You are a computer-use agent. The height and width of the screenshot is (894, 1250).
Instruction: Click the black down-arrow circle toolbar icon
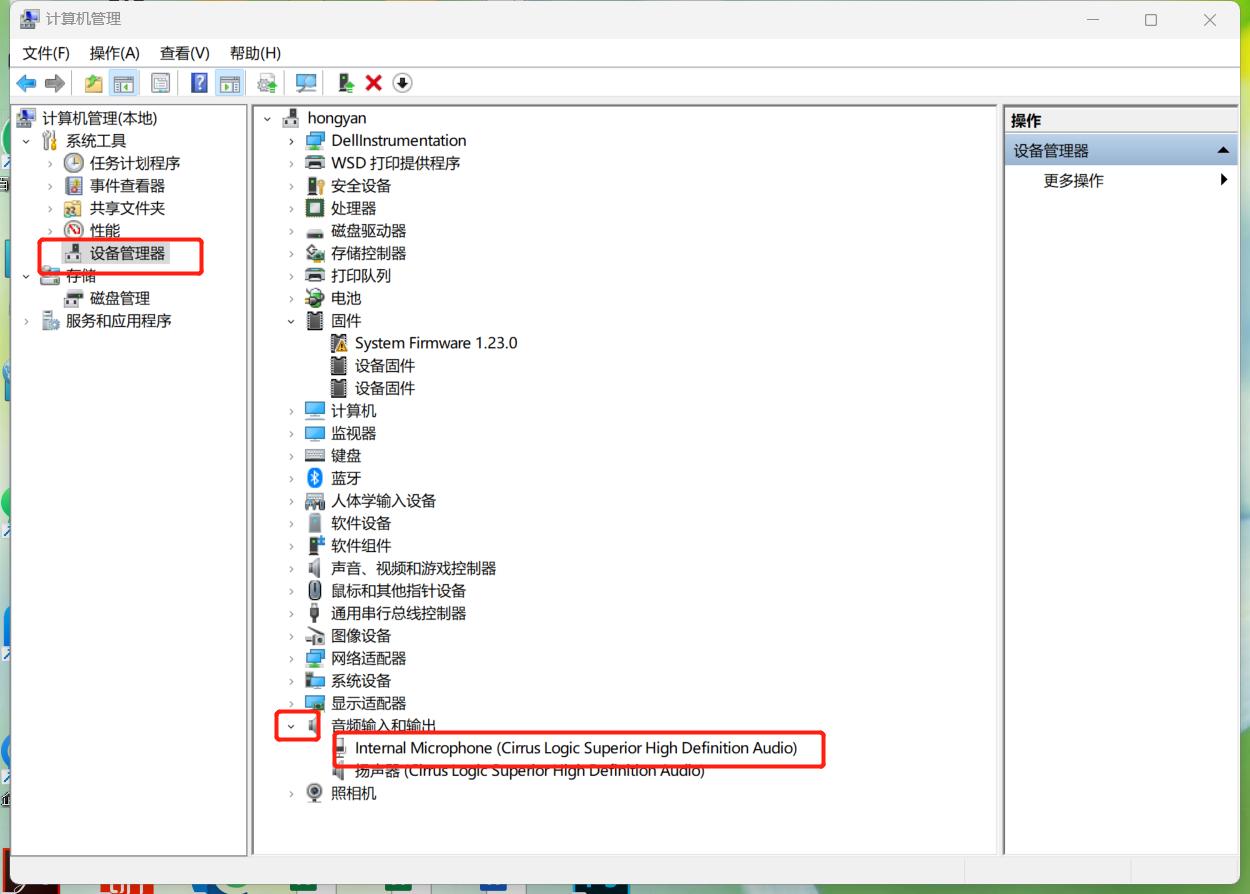pyautogui.click(x=402, y=83)
